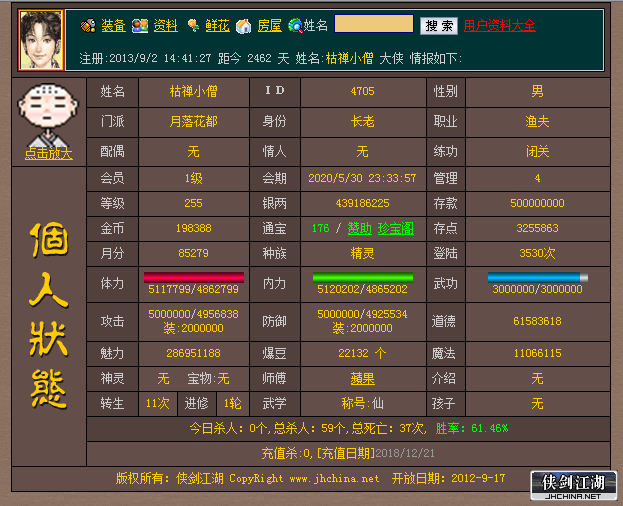Open 用户资料大全 link

click(x=499, y=26)
